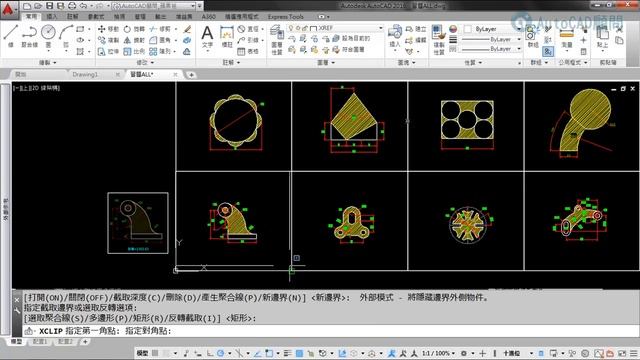Choose the Copy (複製) command
This screenshot has width=640, height=360.
pyautogui.click(x=108, y=40)
